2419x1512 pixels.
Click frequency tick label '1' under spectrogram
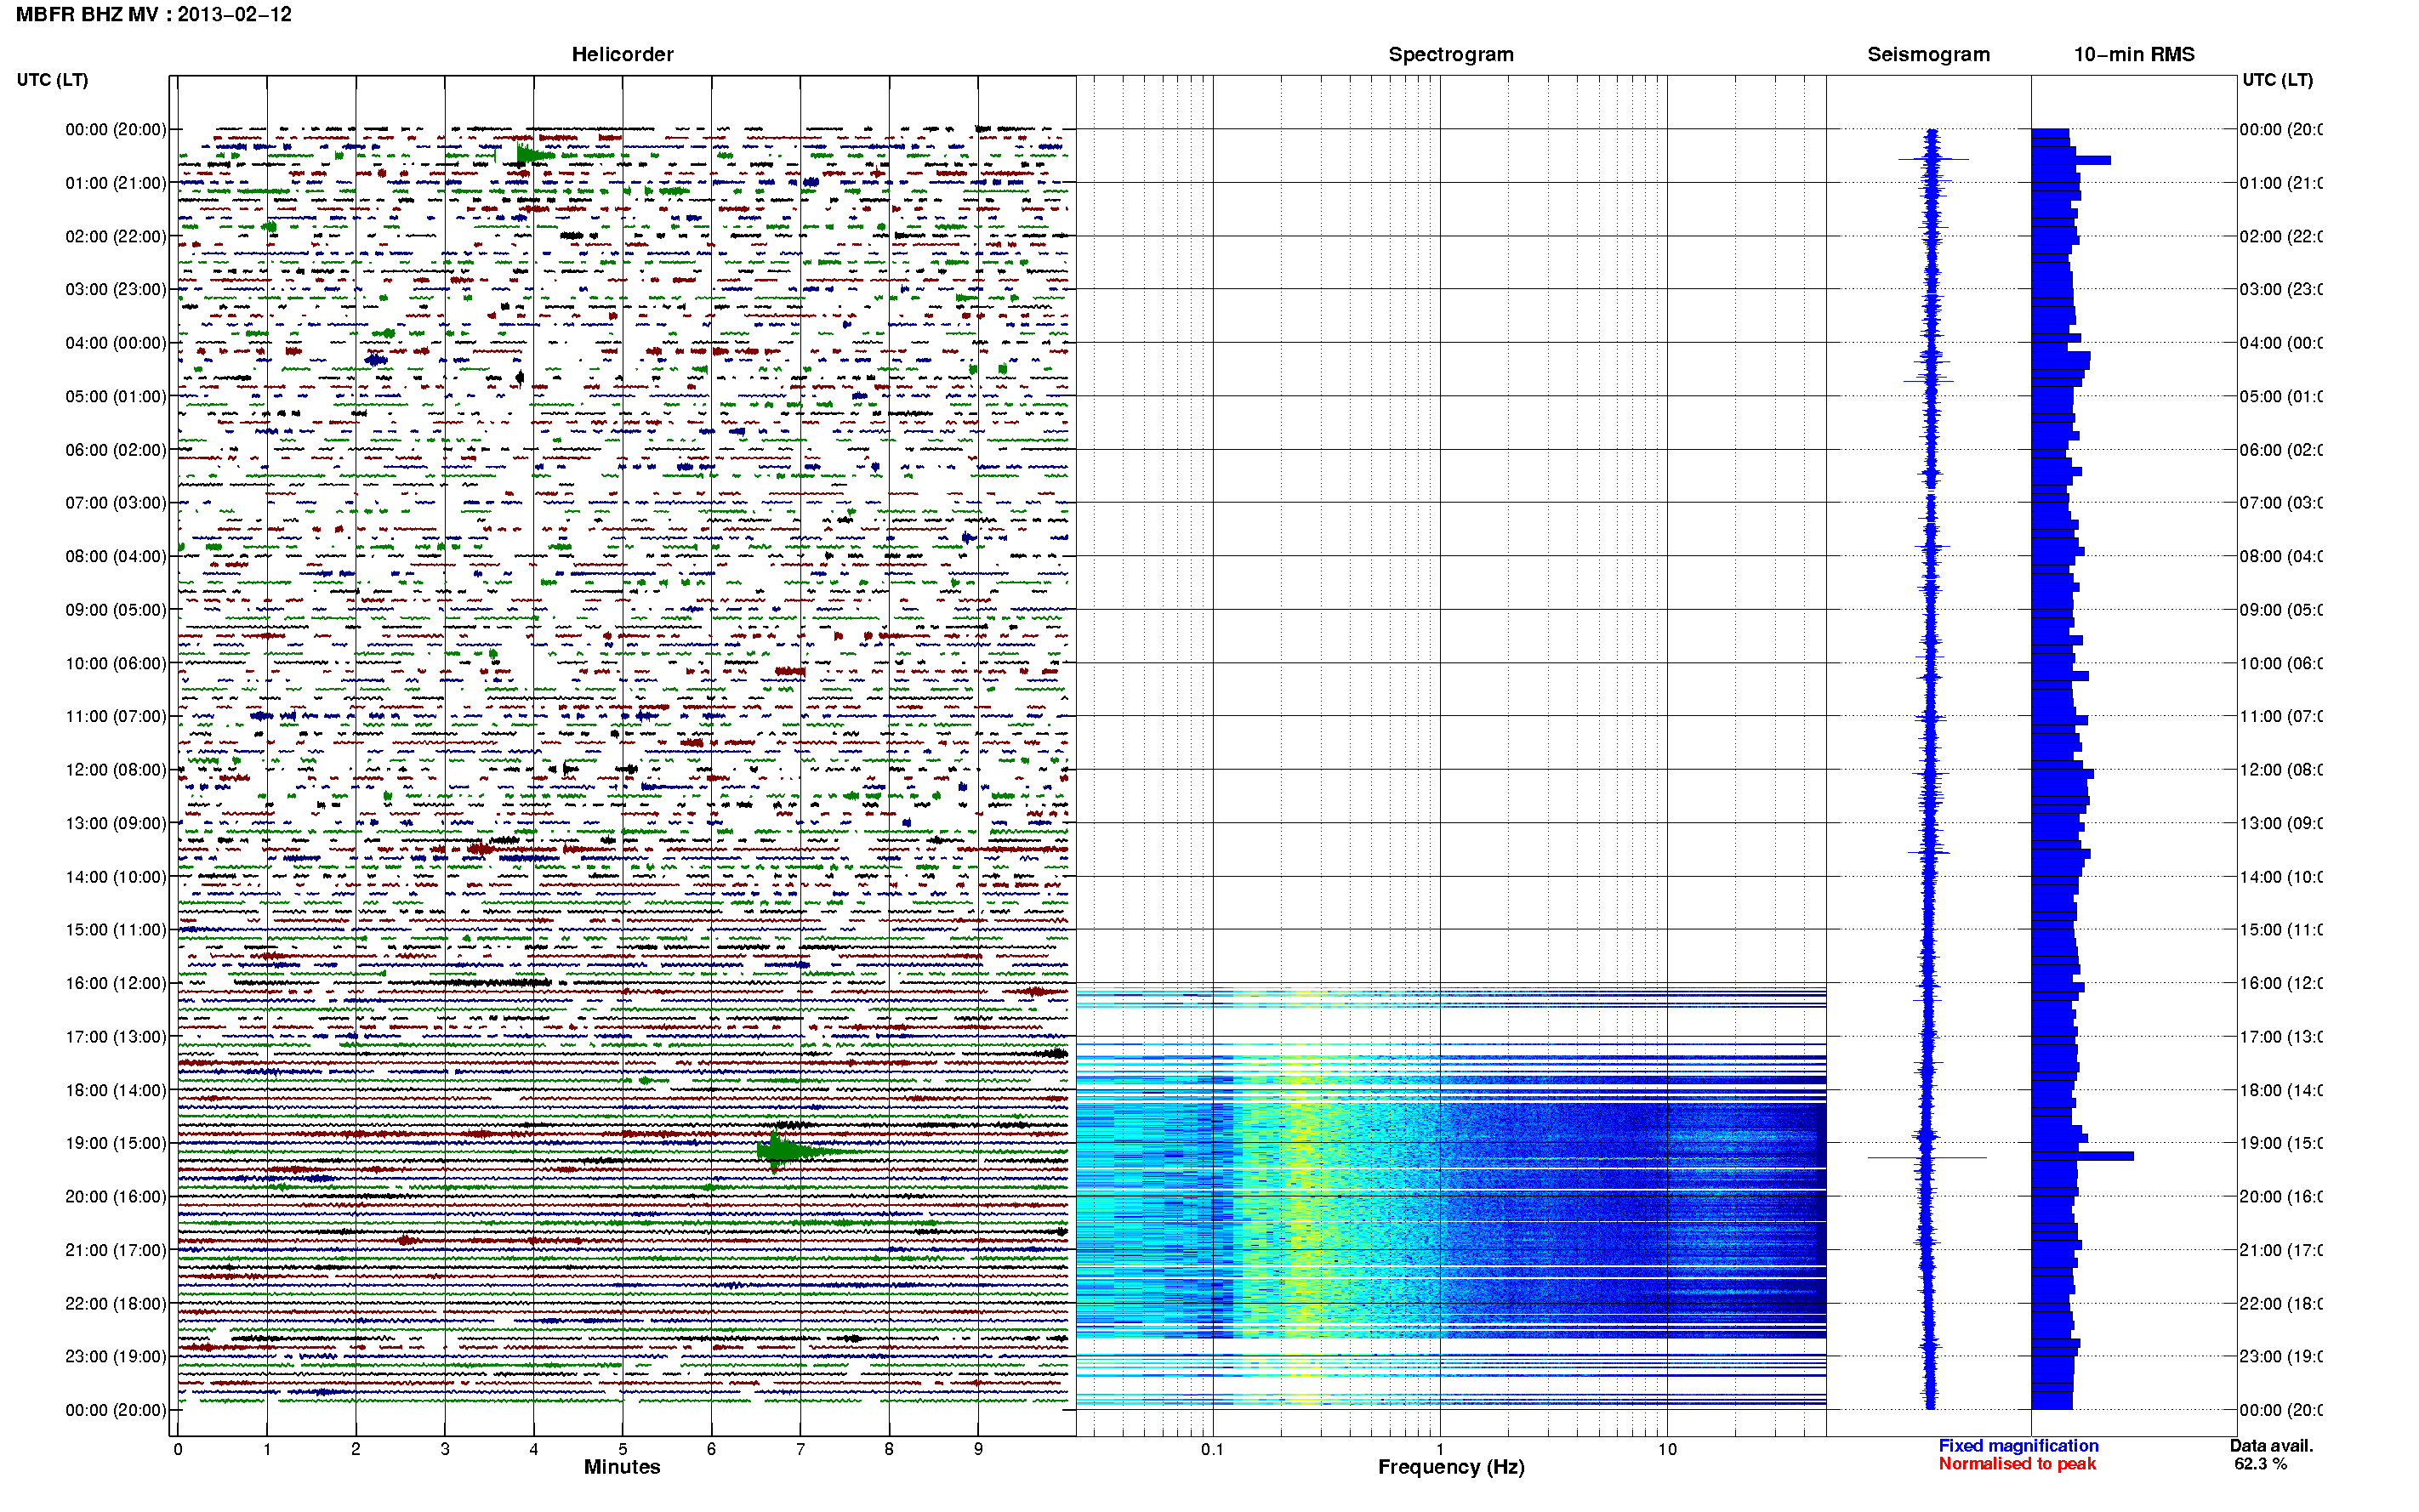pyautogui.click(x=1440, y=1449)
